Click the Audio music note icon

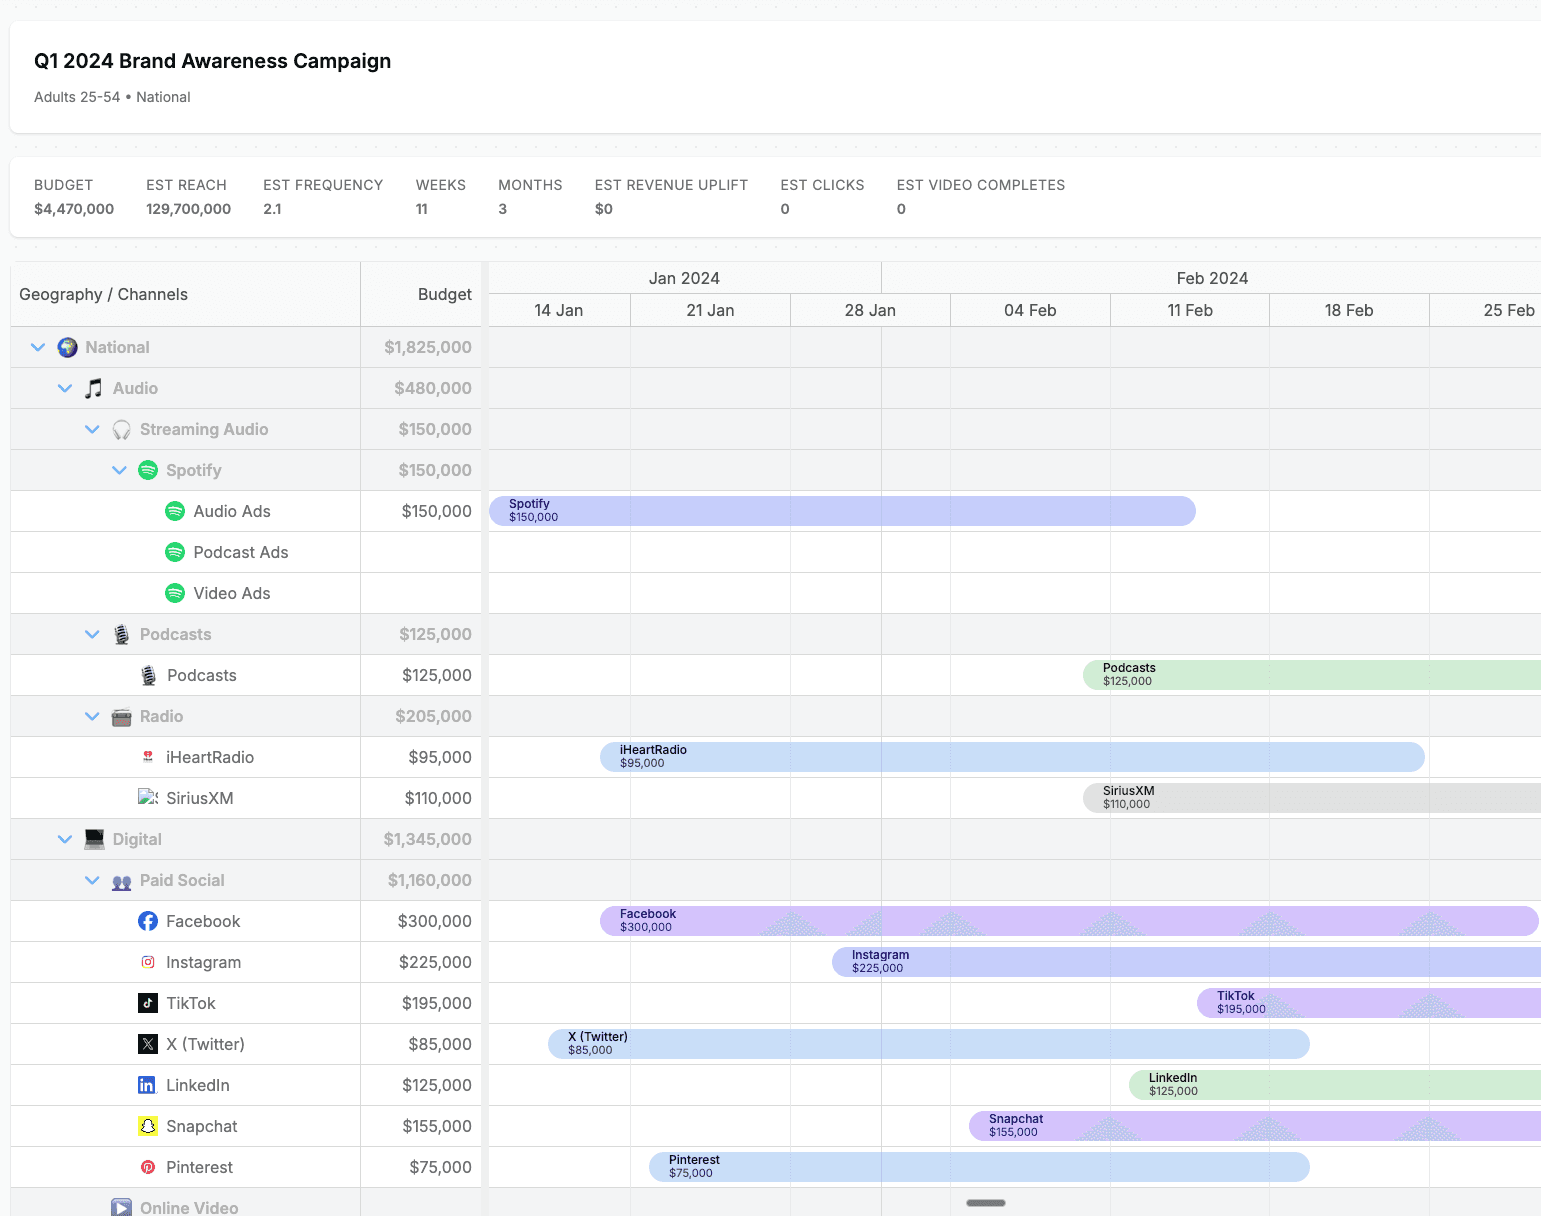pos(94,388)
